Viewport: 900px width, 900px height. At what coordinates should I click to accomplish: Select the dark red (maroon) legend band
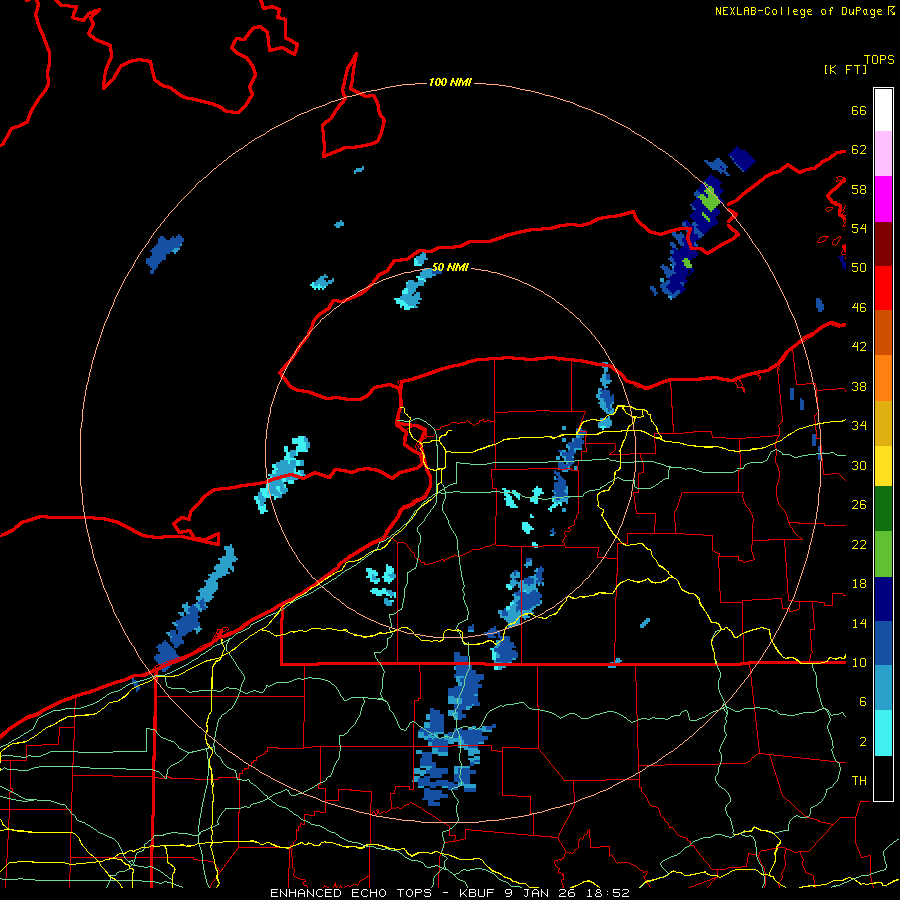click(883, 243)
